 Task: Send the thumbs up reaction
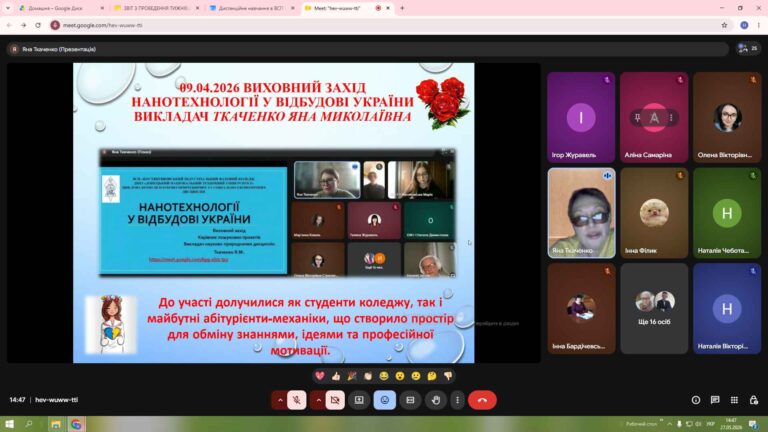pyautogui.click(x=336, y=376)
